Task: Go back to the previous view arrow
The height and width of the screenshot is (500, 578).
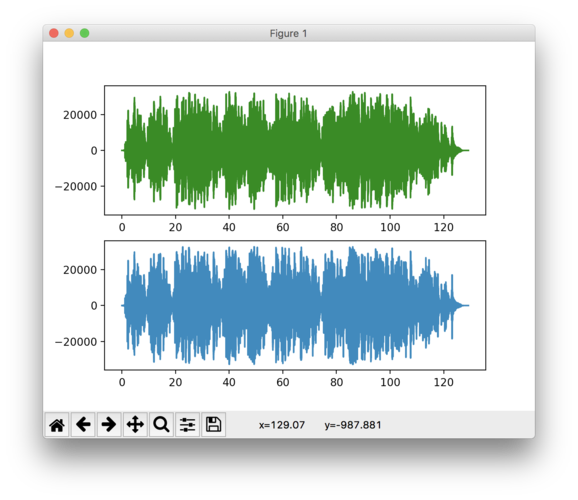Action: pyautogui.click(x=83, y=424)
